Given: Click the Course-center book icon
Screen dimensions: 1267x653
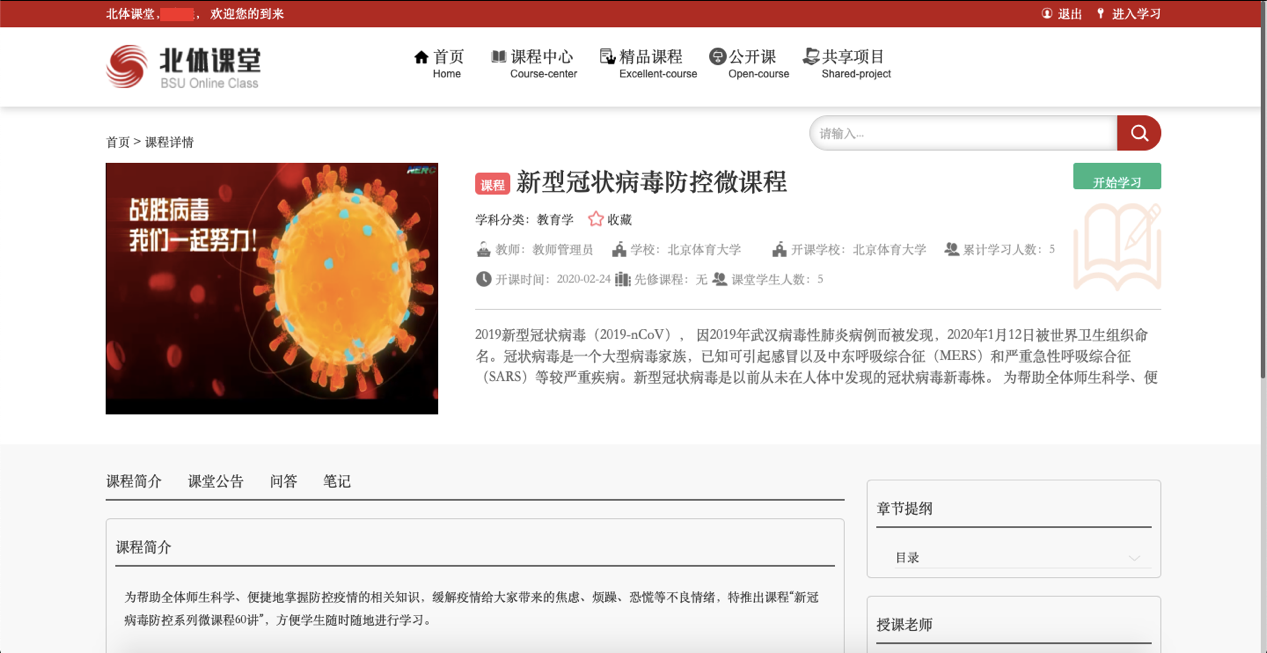Looking at the screenshot, I should point(498,57).
